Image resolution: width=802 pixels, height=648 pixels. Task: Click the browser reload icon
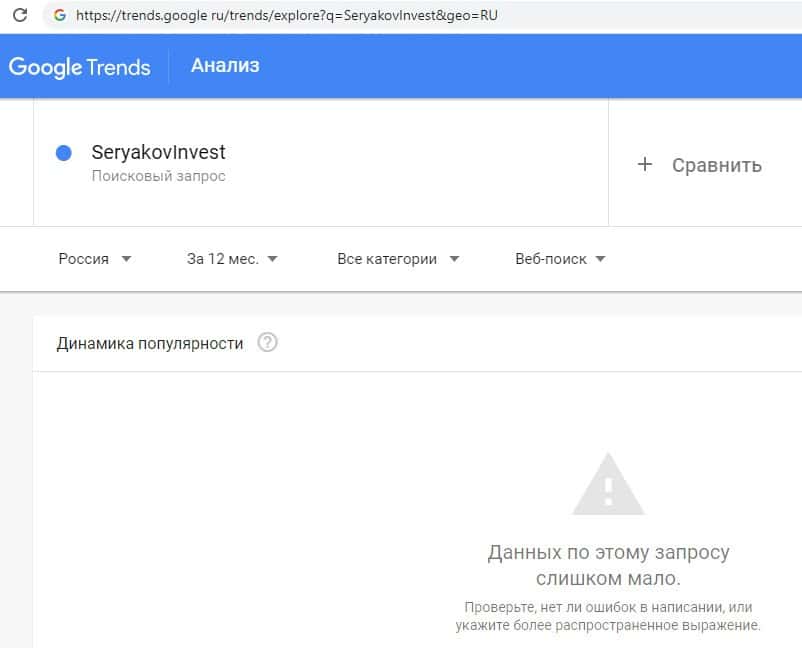[x=19, y=16]
